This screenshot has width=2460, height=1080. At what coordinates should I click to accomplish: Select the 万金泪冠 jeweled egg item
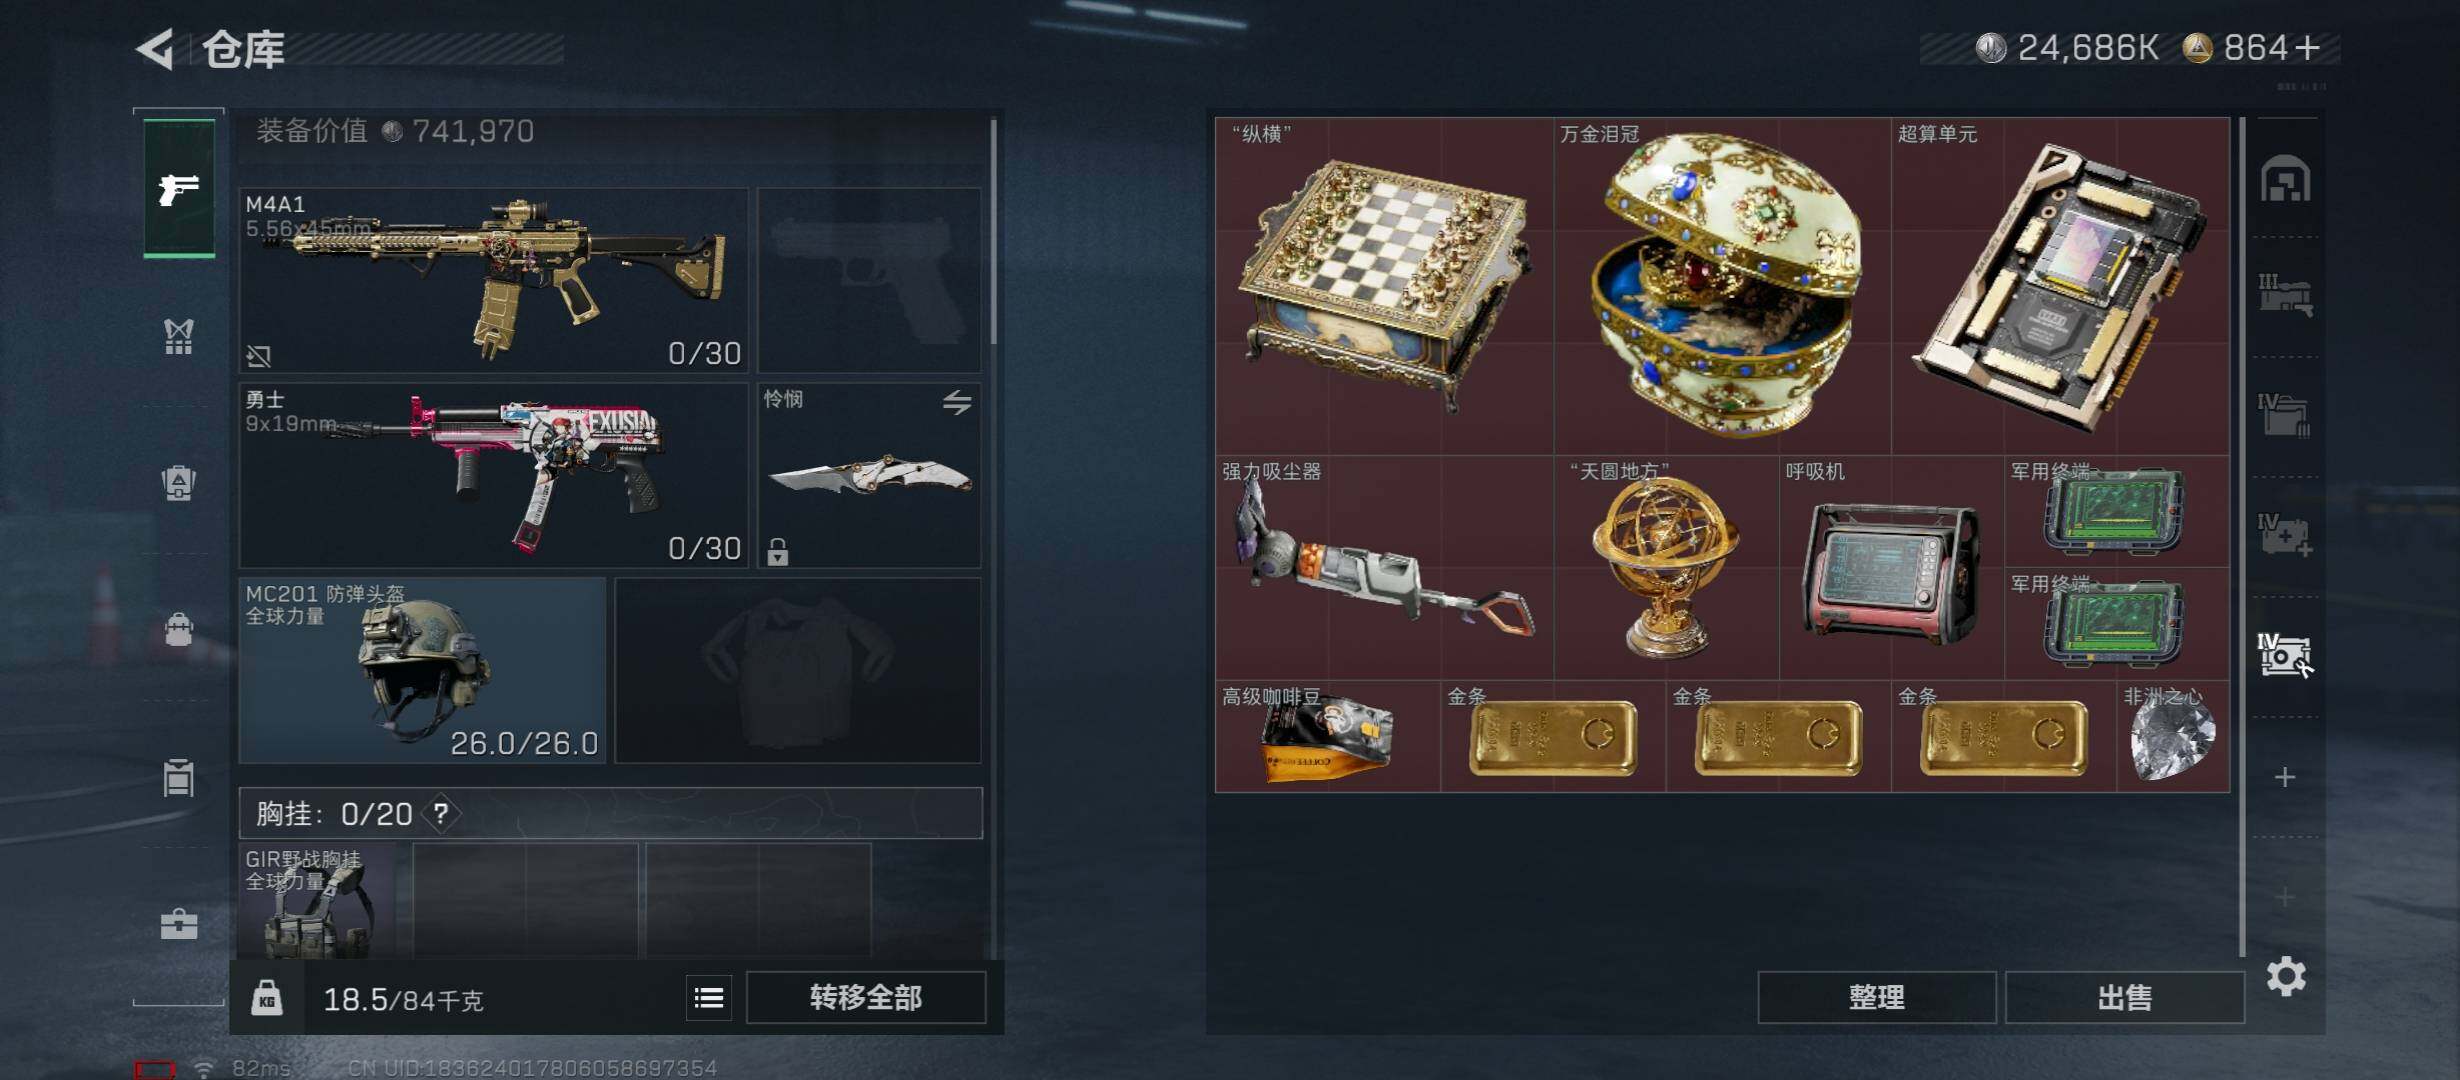click(1723, 286)
